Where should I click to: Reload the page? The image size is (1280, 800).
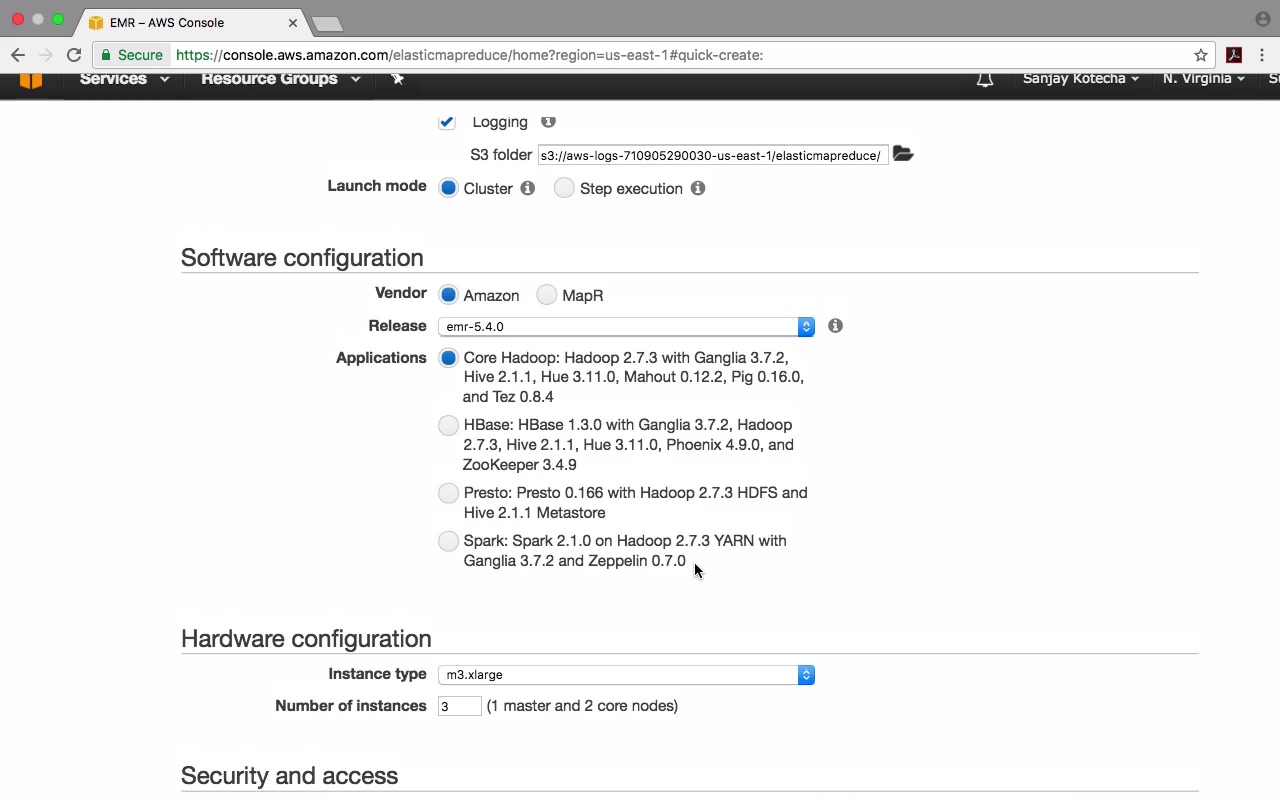coord(74,55)
